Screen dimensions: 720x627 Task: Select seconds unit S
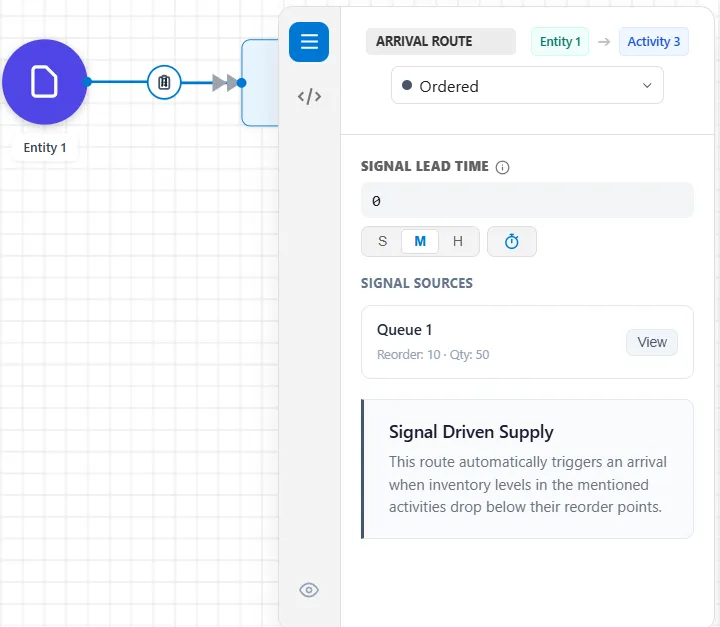tap(382, 241)
